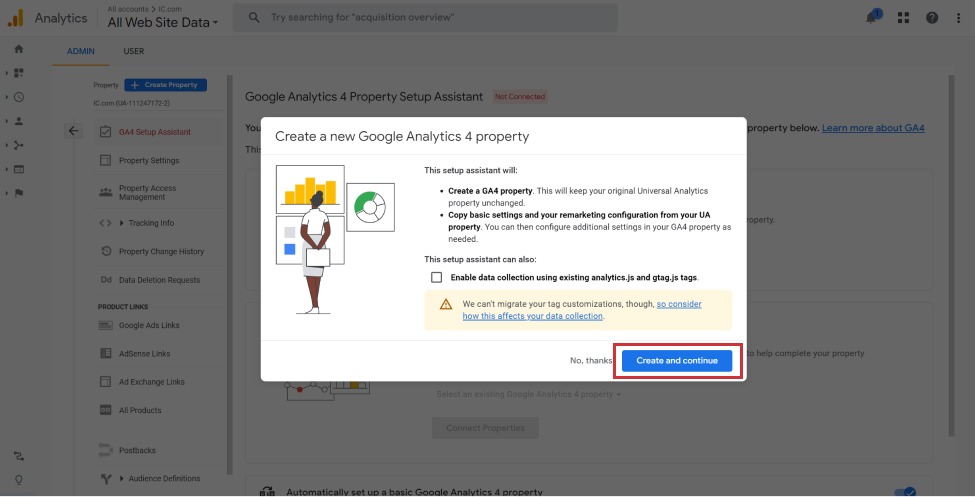The image size is (975, 497).
Task: Open Data Deletion Requests menu item
Action: [160, 280]
